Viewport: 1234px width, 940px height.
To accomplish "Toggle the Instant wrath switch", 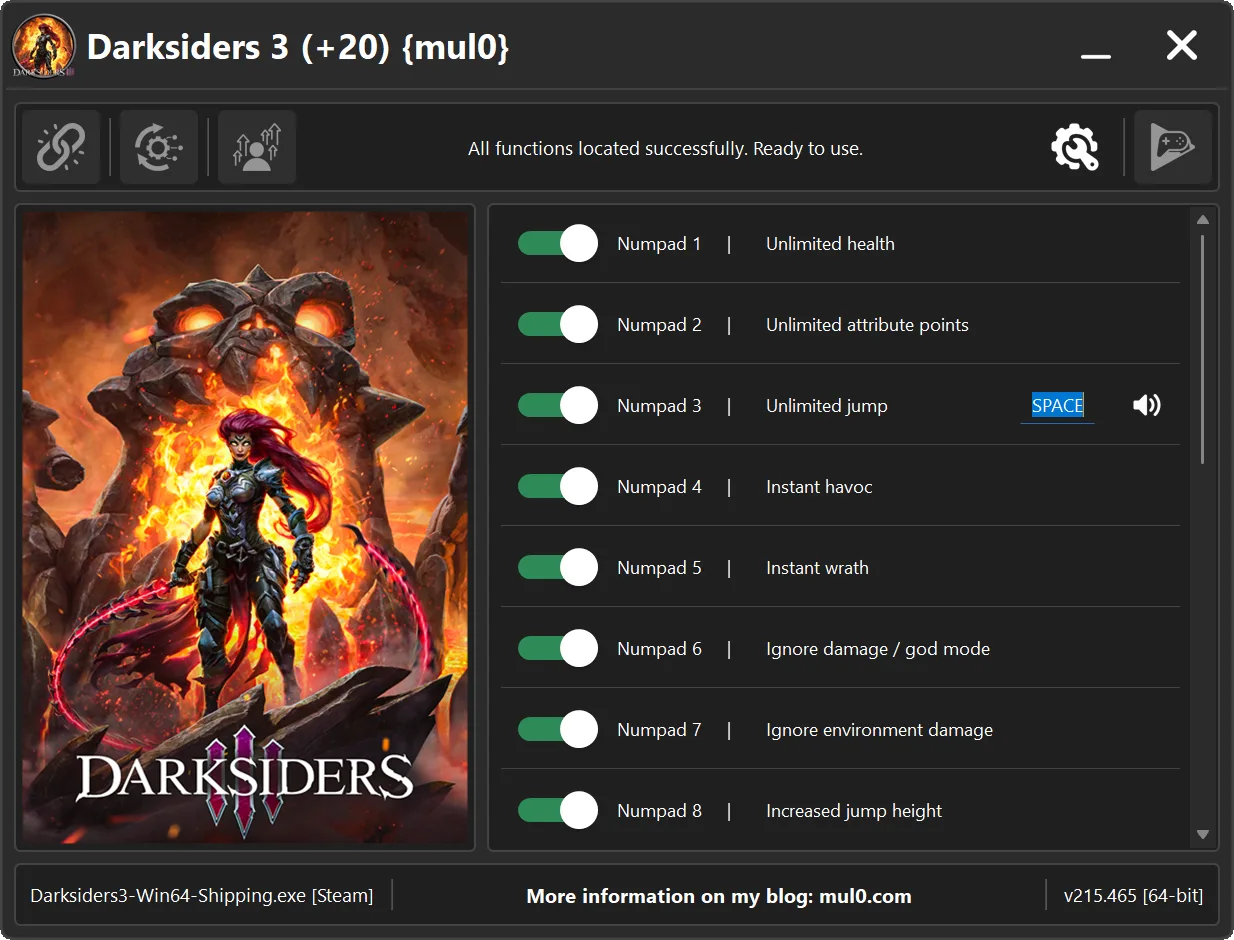I will (558, 567).
